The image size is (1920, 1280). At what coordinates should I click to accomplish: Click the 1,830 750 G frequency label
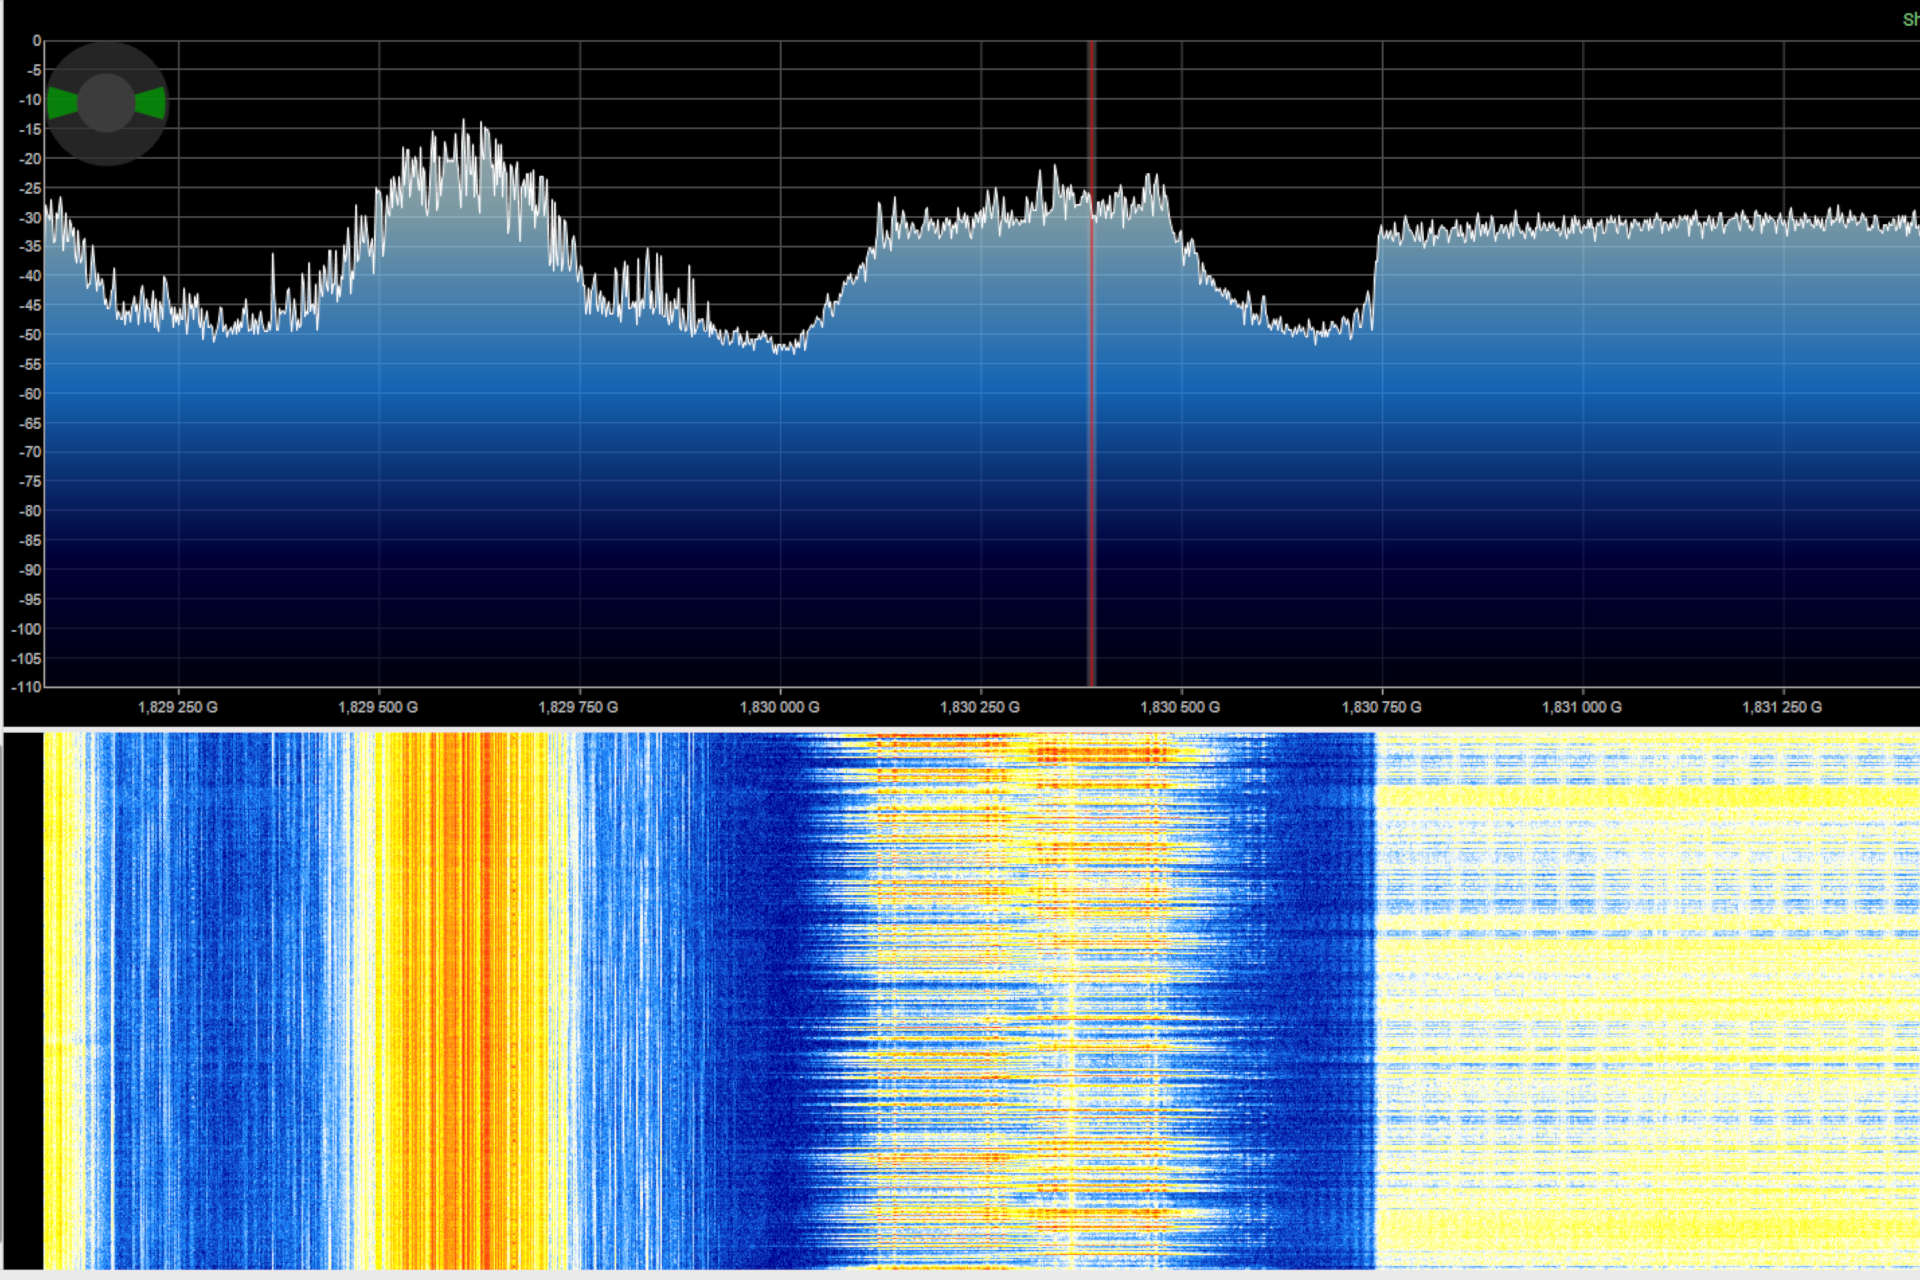(1381, 707)
